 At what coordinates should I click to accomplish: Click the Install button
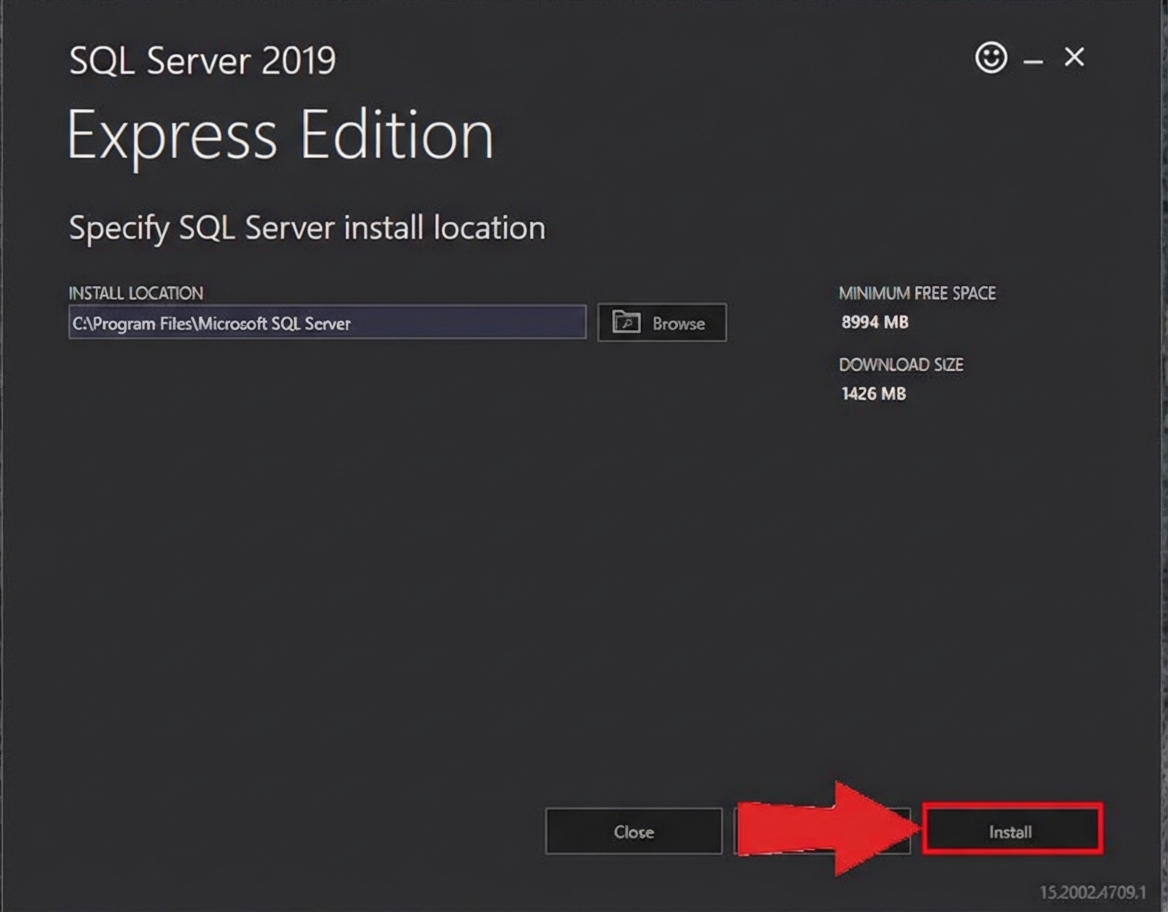1011,831
